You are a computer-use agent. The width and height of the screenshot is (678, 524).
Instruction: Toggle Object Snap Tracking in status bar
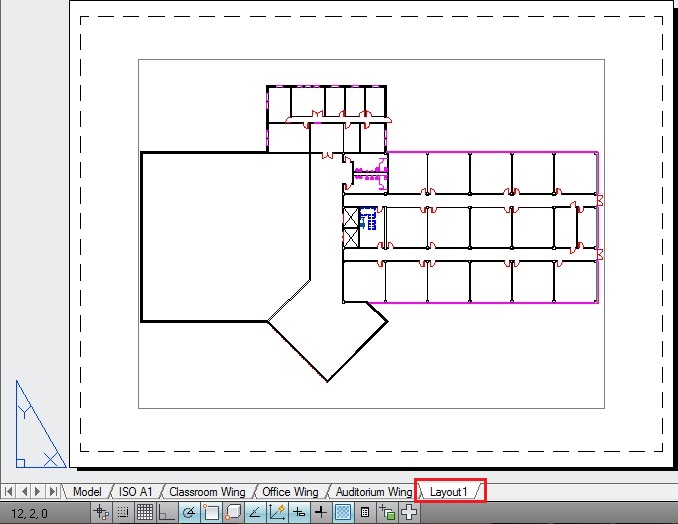tap(255, 513)
